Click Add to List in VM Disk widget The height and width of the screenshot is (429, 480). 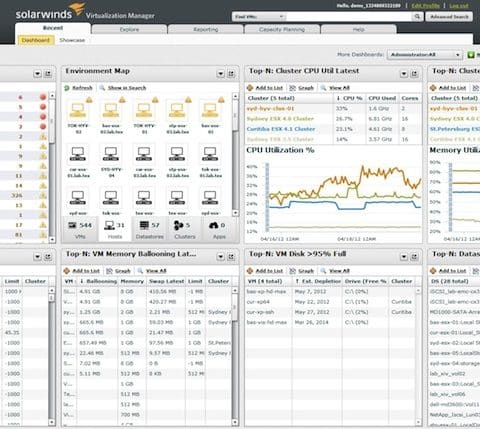(x=265, y=271)
